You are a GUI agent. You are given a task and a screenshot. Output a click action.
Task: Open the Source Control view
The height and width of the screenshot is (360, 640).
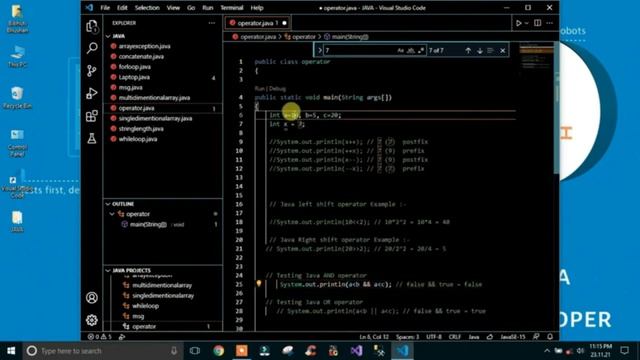[92, 71]
